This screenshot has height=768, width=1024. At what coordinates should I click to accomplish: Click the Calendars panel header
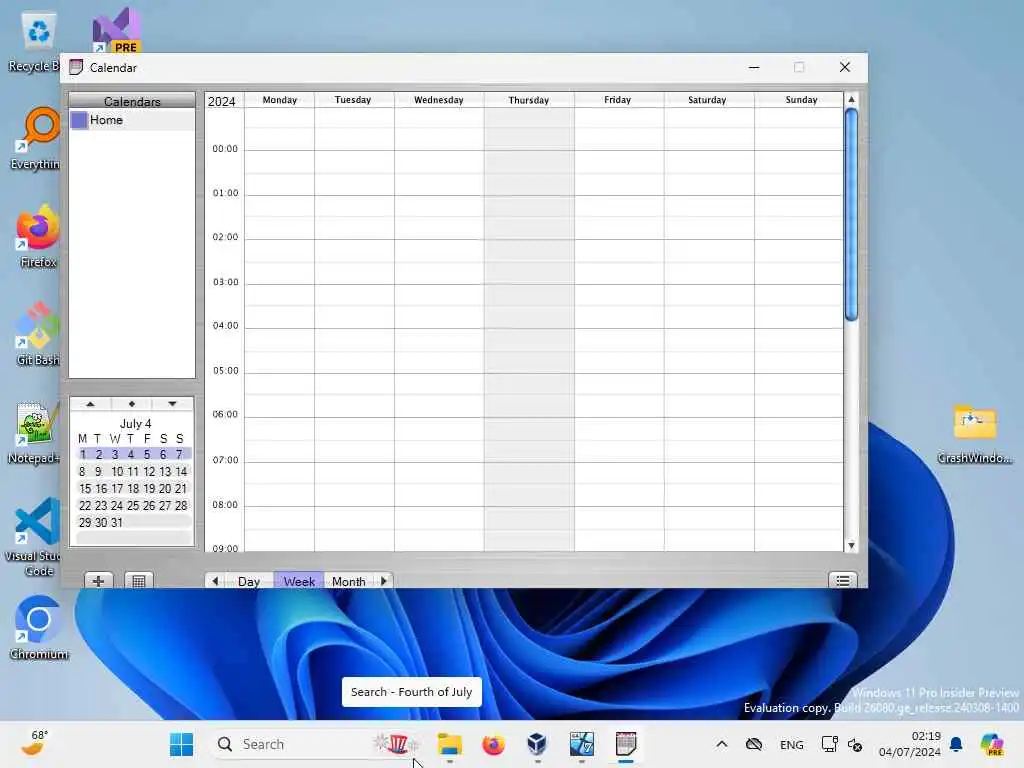[132, 101]
